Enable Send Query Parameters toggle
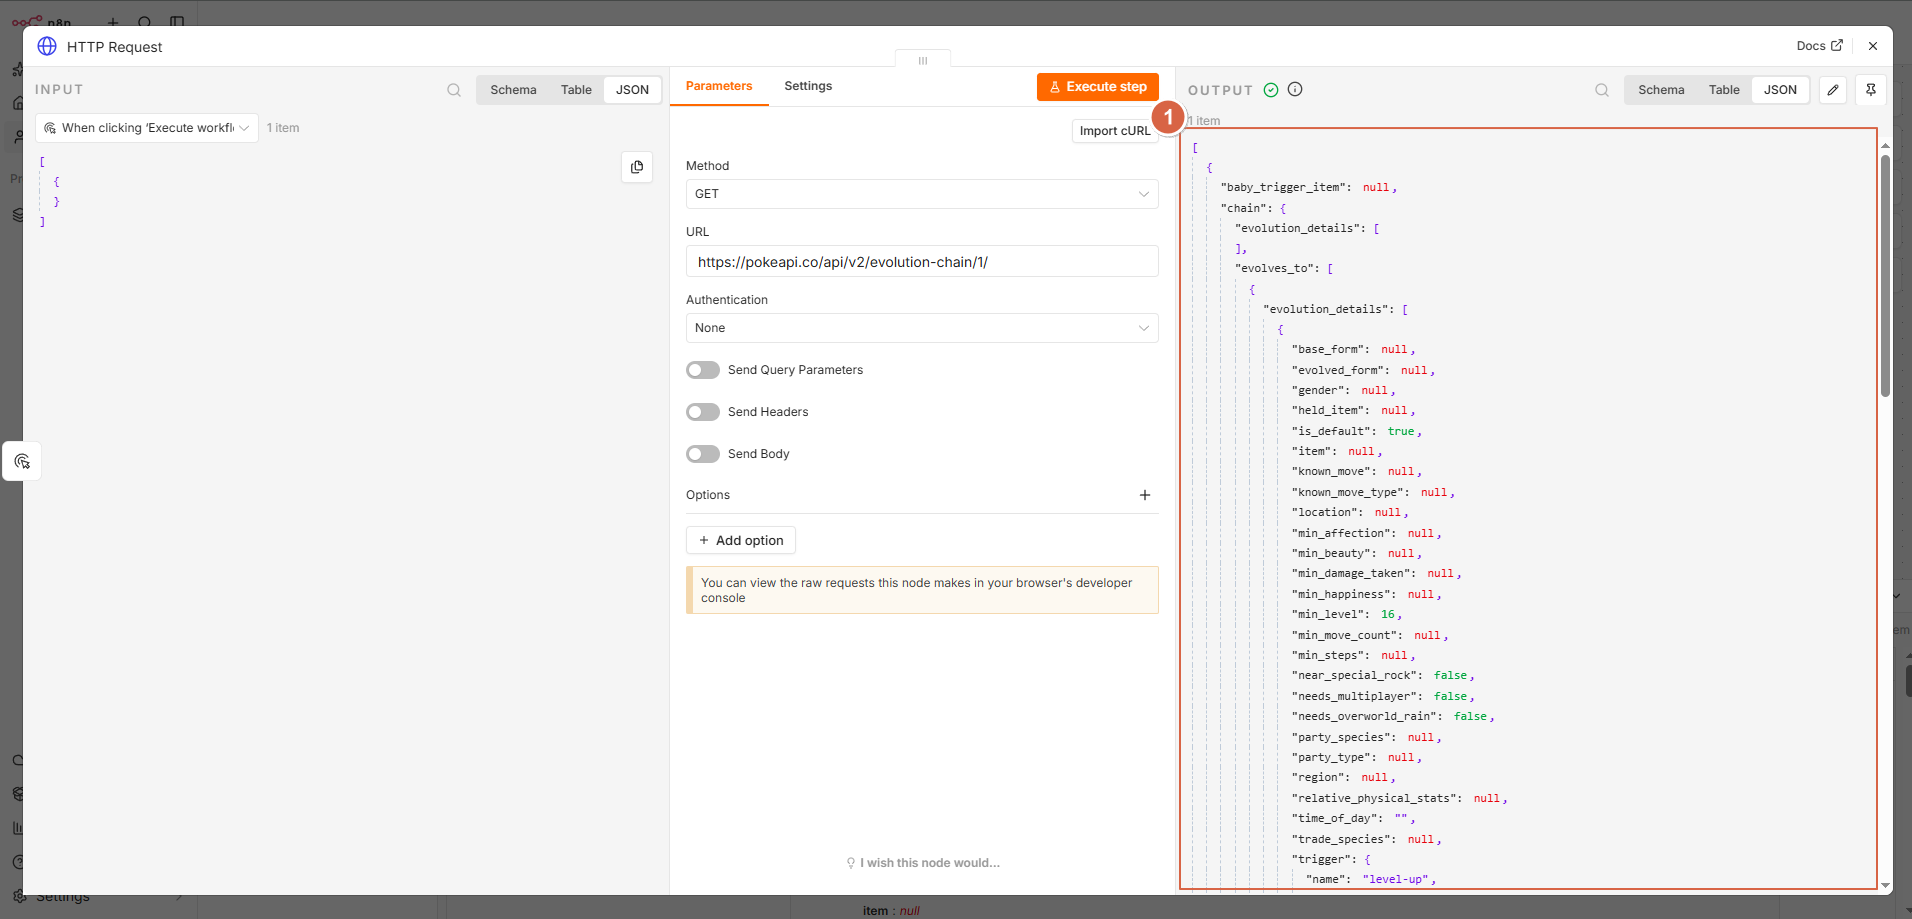Viewport: 1912px width, 919px height. coord(703,370)
